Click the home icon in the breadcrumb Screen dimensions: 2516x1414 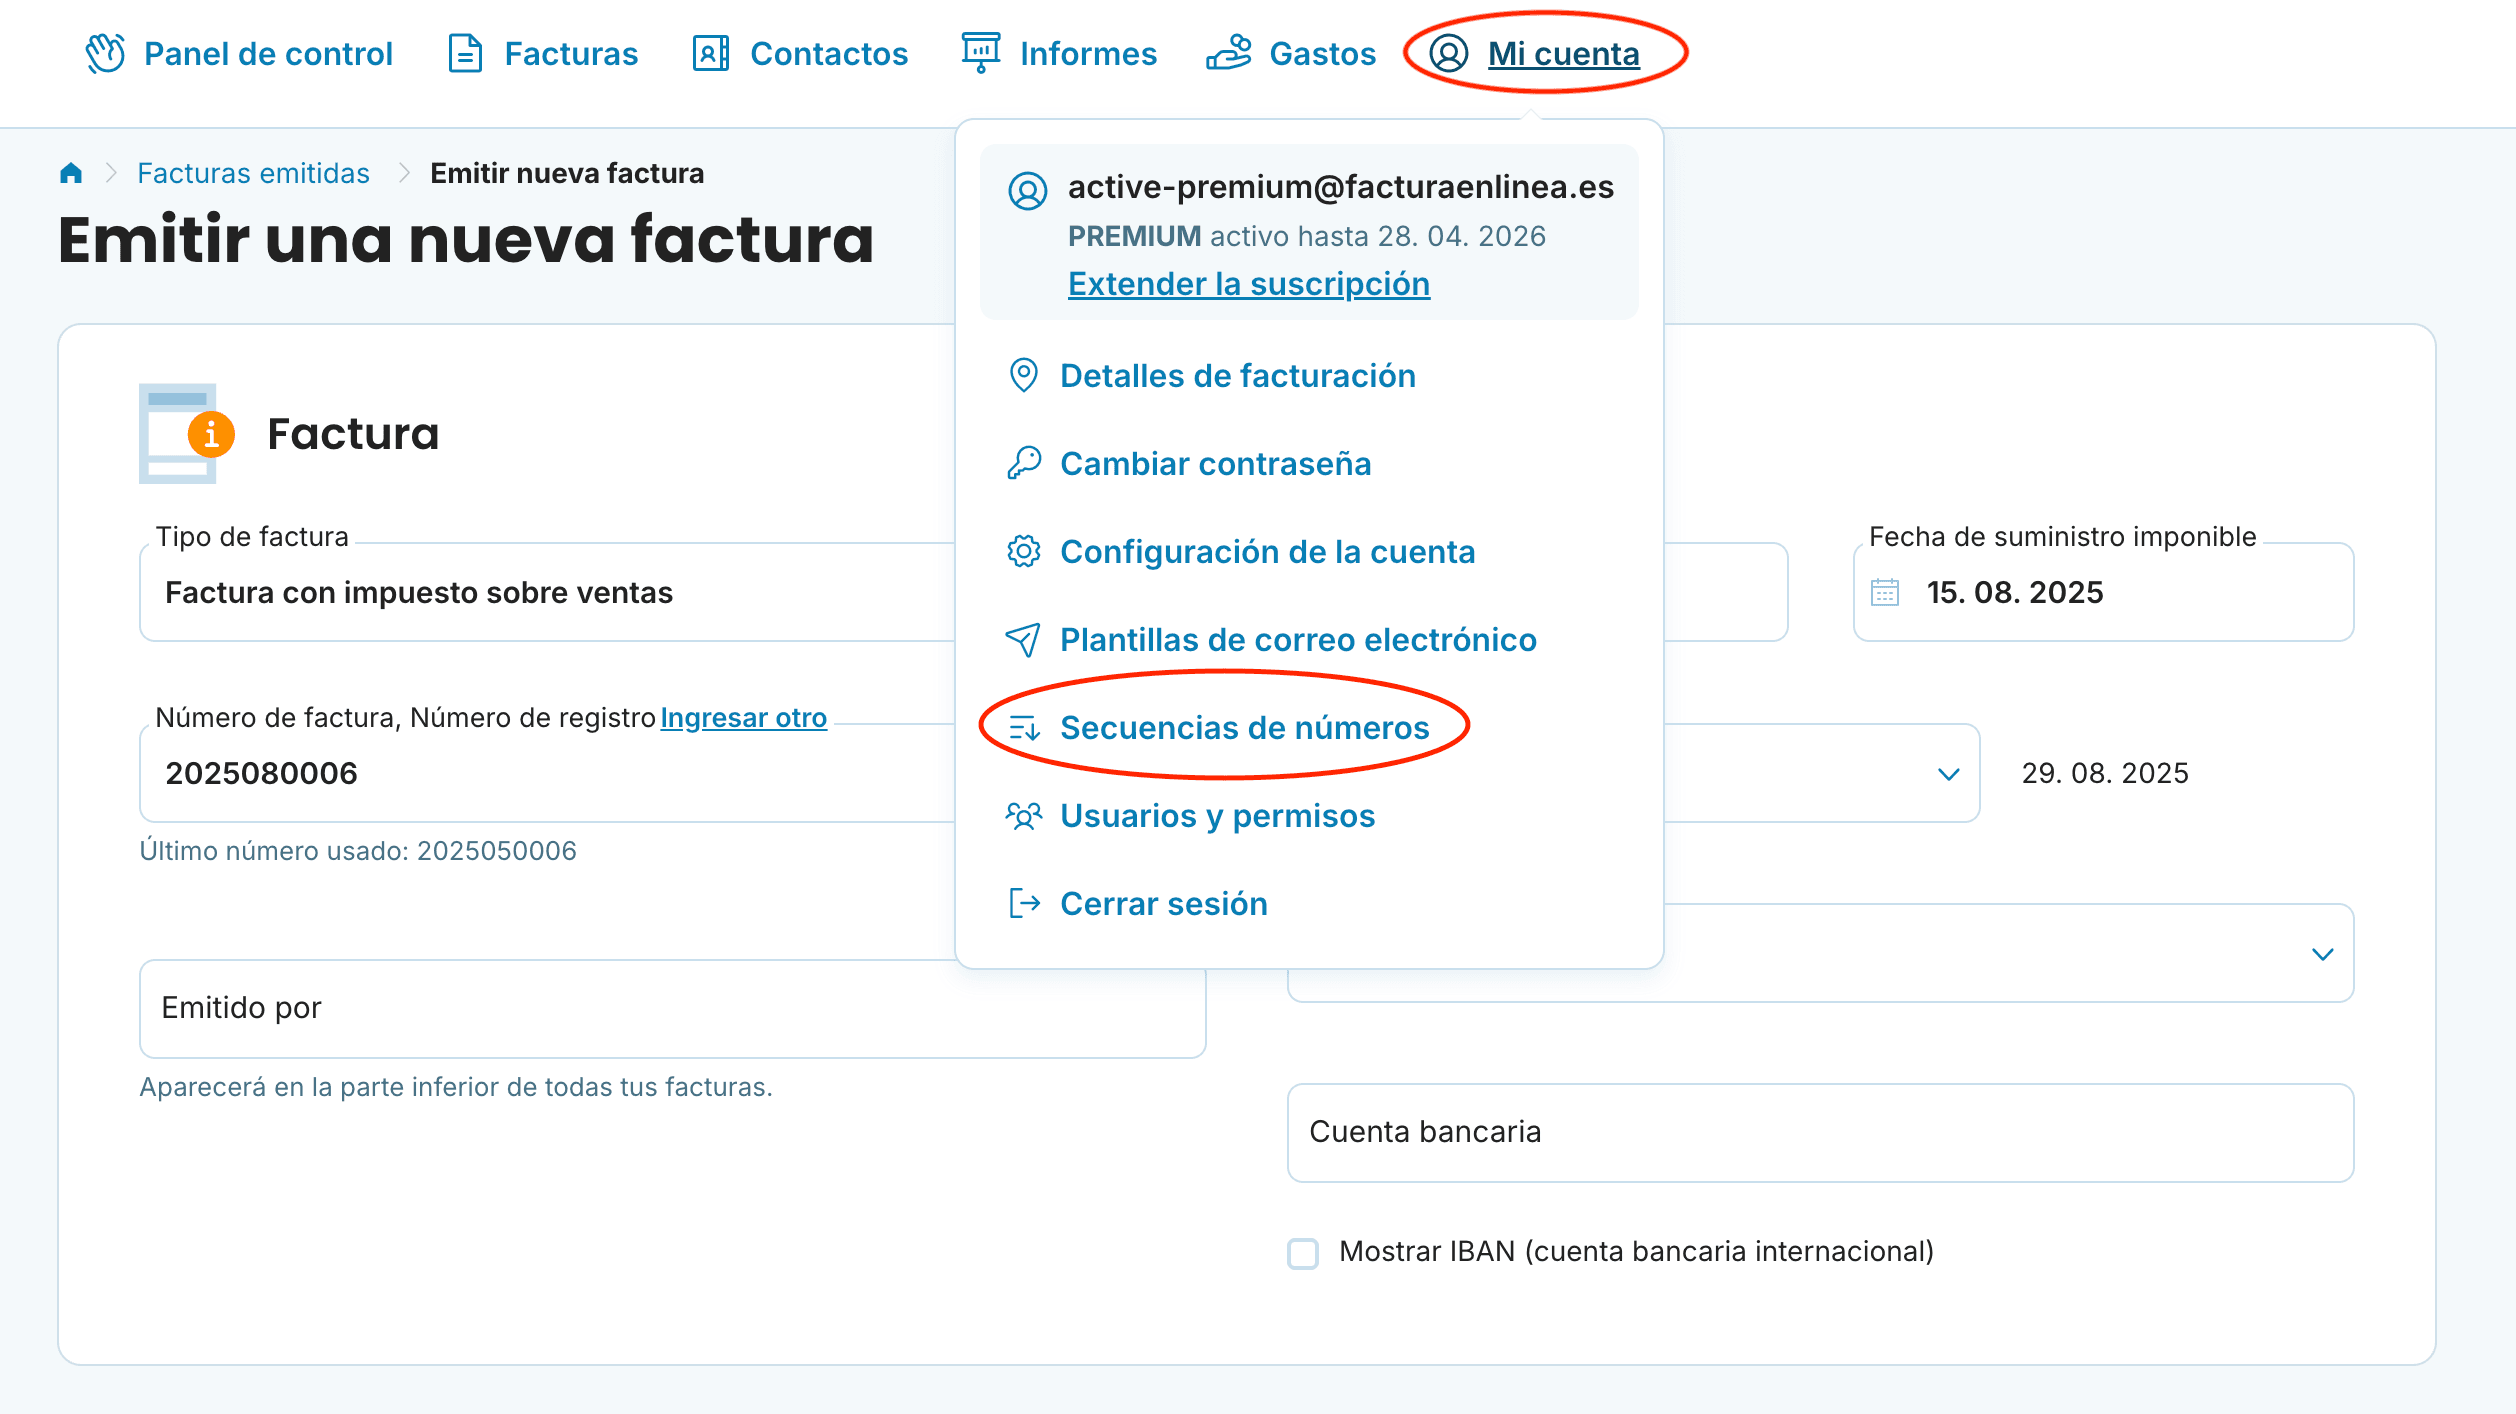click(71, 173)
